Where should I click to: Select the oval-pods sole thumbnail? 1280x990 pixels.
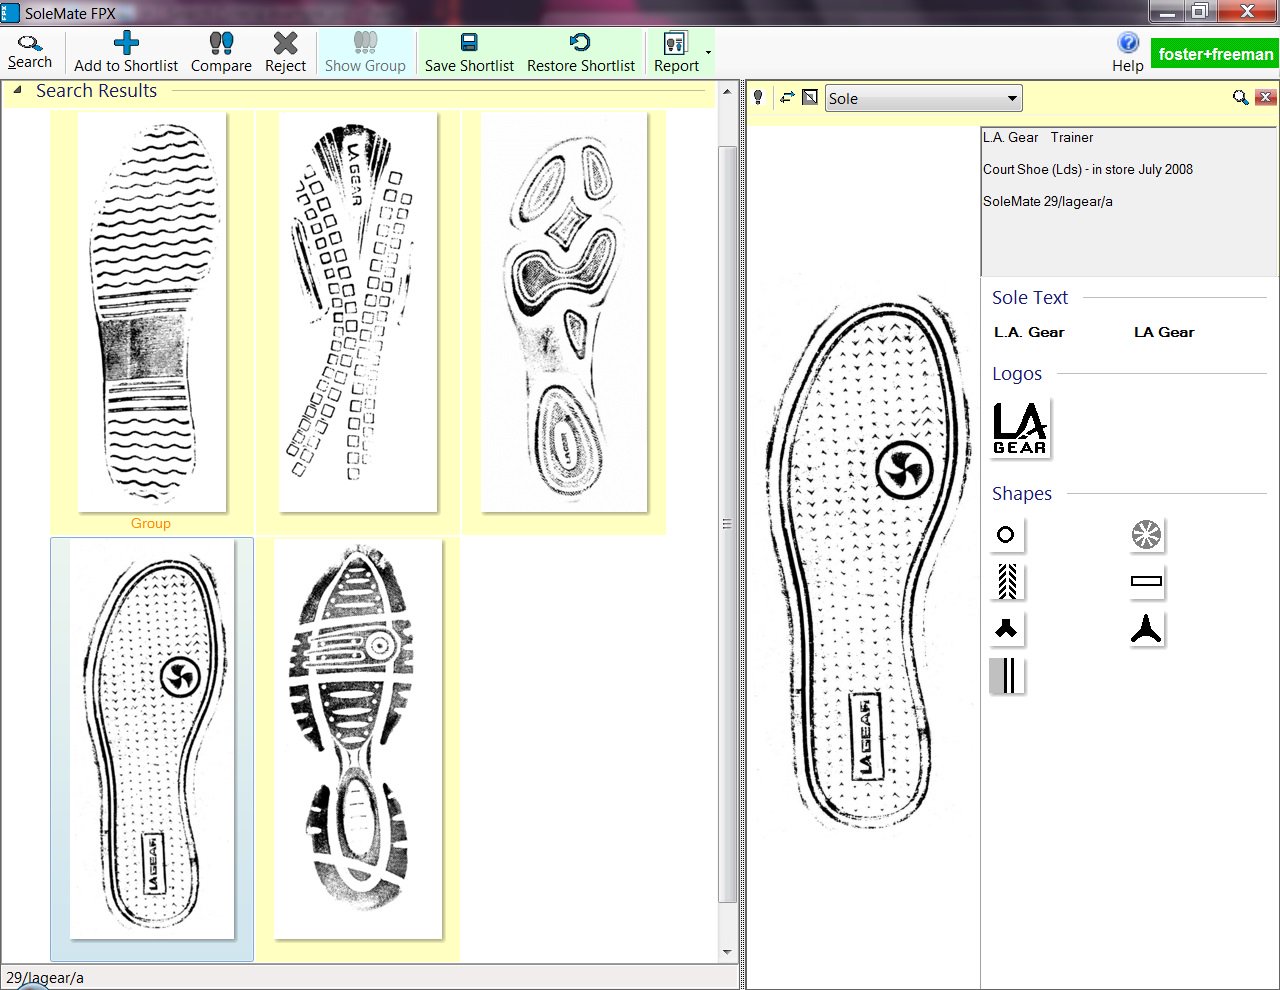click(x=564, y=311)
